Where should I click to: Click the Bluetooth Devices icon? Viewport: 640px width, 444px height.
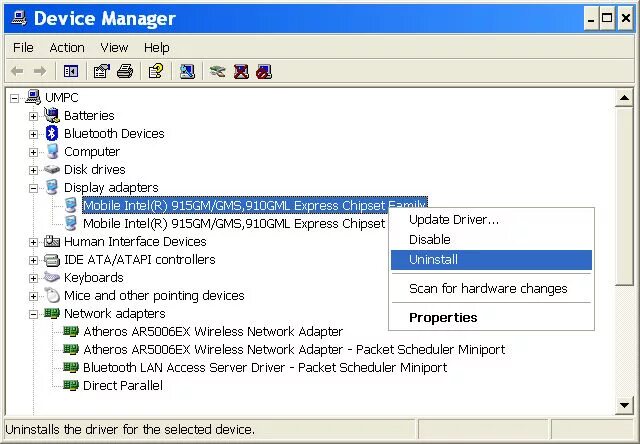[x=52, y=133]
